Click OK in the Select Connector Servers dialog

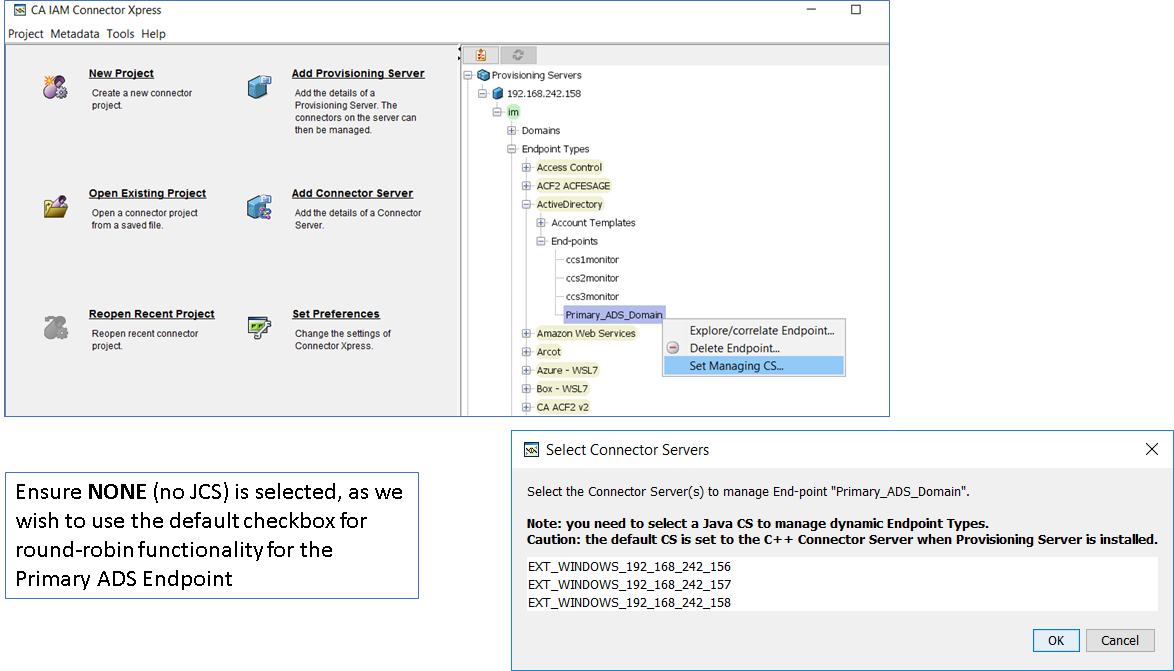point(1056,640)
